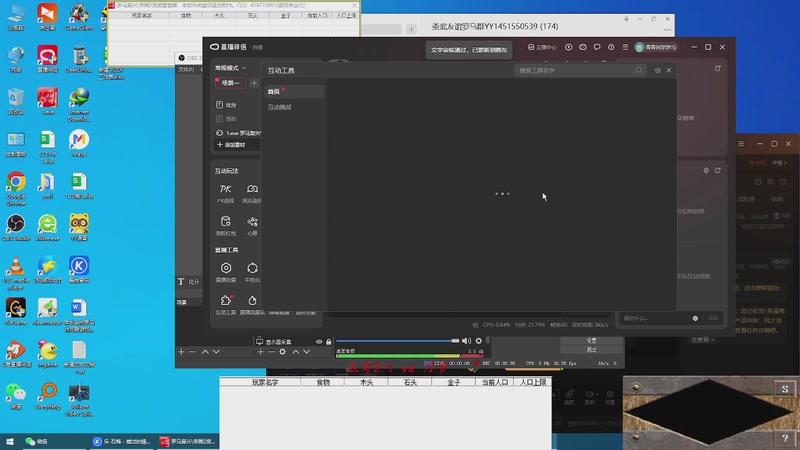
Task: Select the text source in OBS sources list
Action: click(189, 282)
